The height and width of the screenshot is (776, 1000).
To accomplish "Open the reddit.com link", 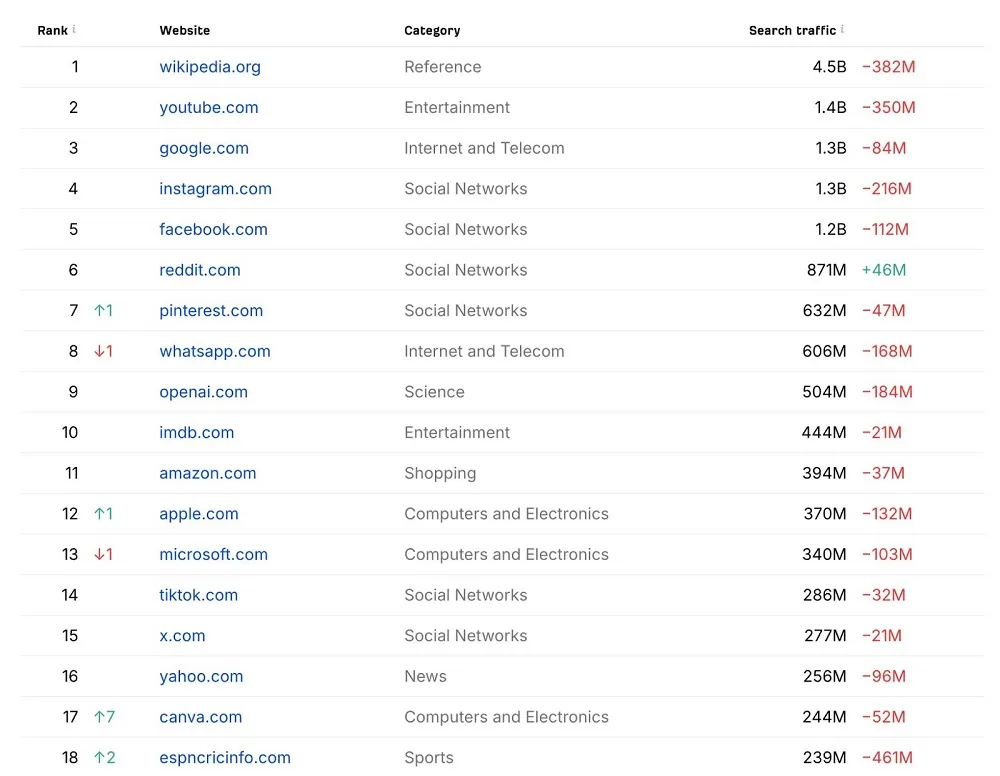I will [x=200, y=270].
